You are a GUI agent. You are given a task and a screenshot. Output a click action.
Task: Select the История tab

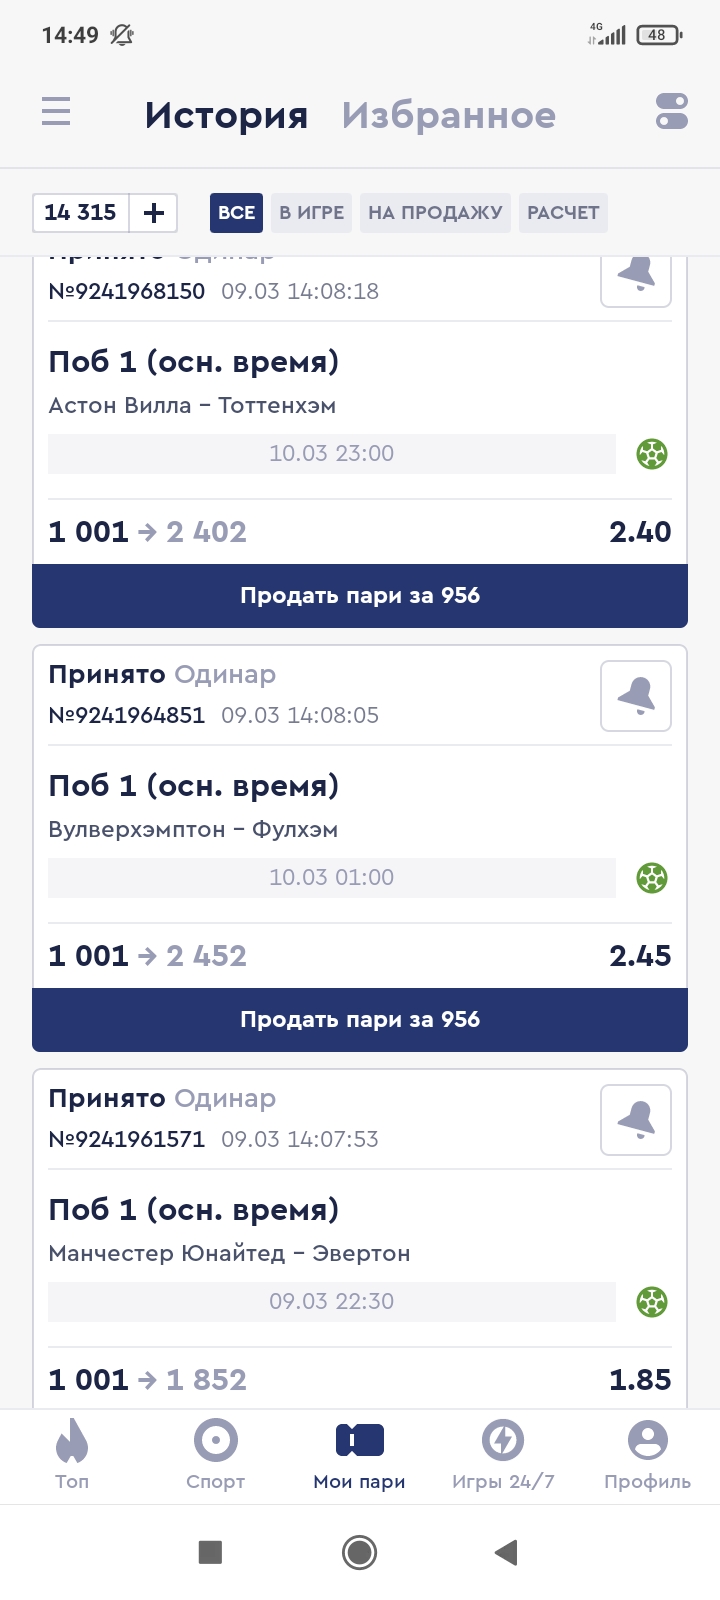click(226, 116)
